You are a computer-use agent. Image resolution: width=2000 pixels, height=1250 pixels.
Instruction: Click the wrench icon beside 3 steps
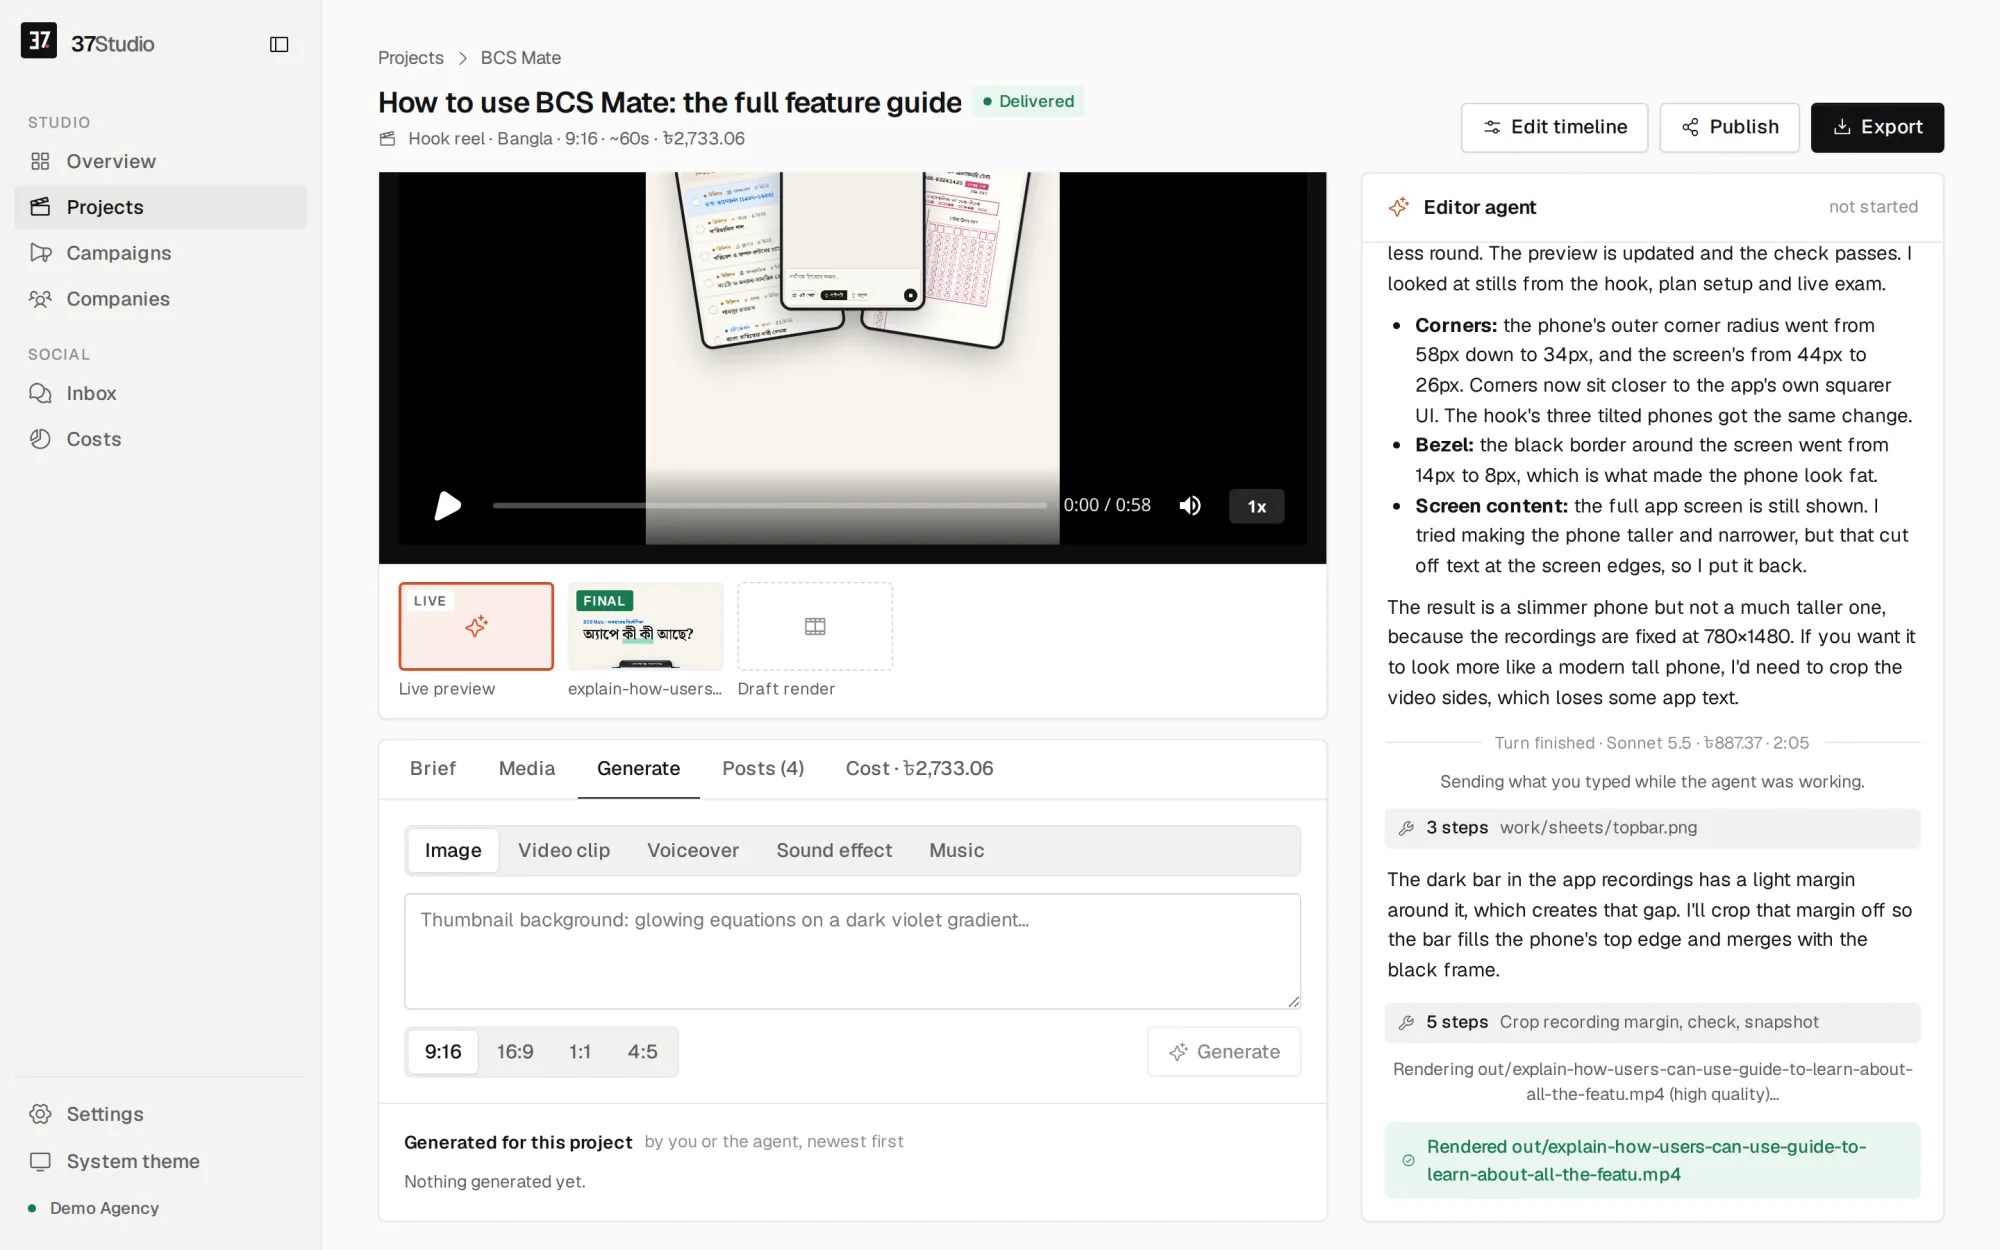tap(1406, 828)
